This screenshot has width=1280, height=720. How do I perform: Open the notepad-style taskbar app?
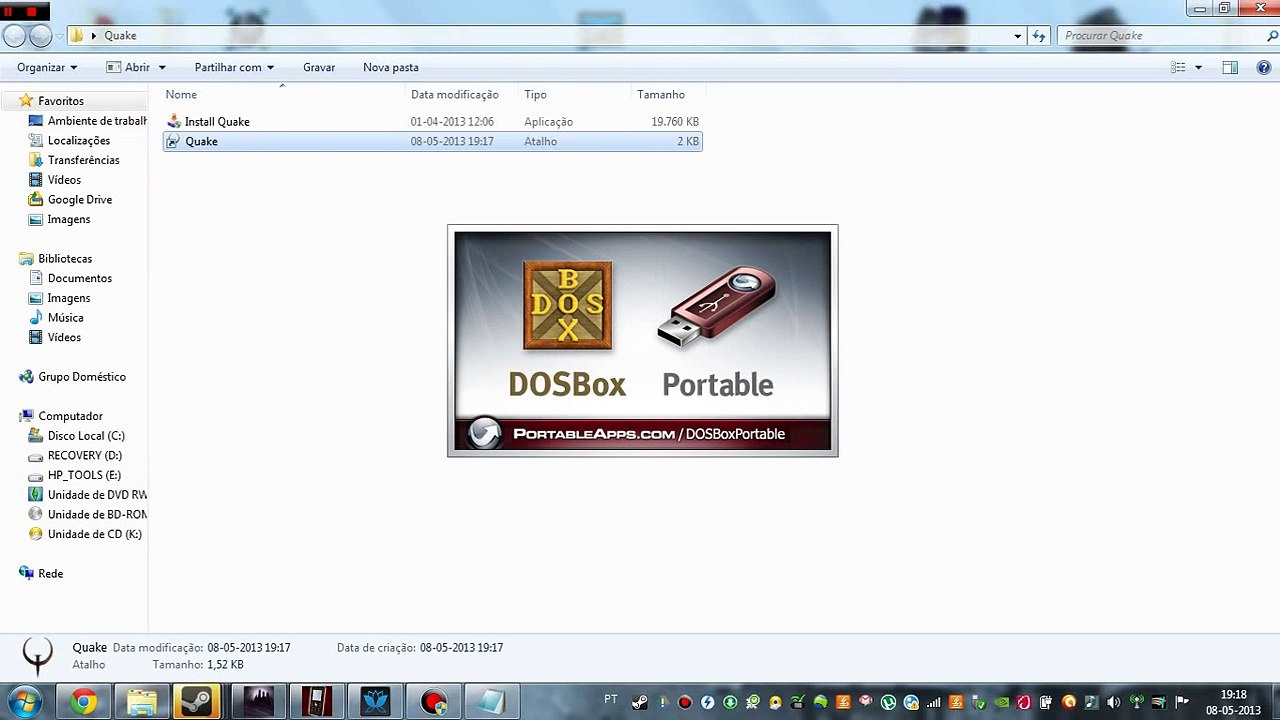click(x=491, y=703)
